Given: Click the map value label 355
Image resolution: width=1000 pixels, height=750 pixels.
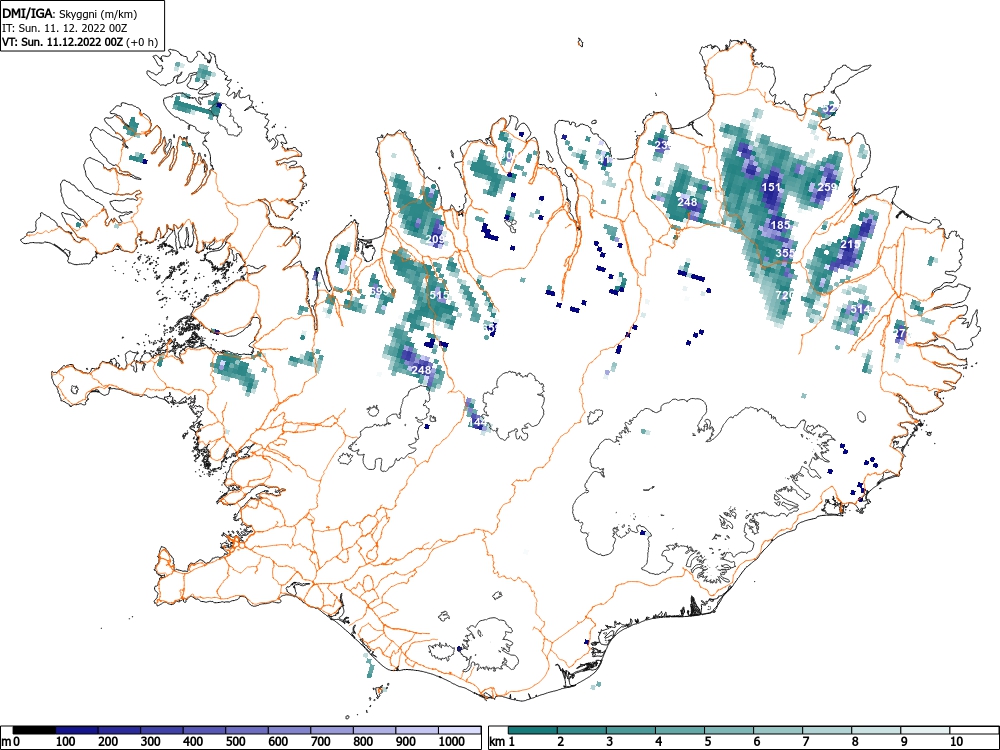Looking at the screenshot, I should pos(785,253).
